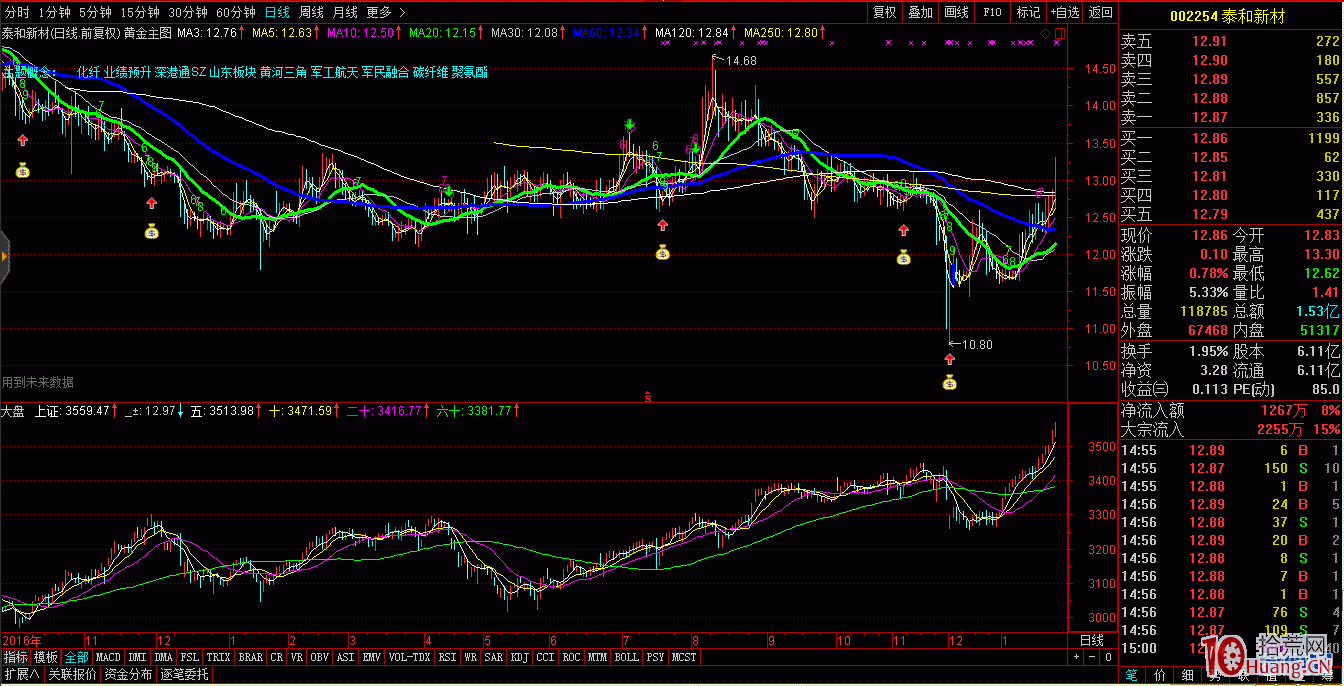Expand the 扩展 panel at the bottom
1344x686 pixels.
point(21,674)
